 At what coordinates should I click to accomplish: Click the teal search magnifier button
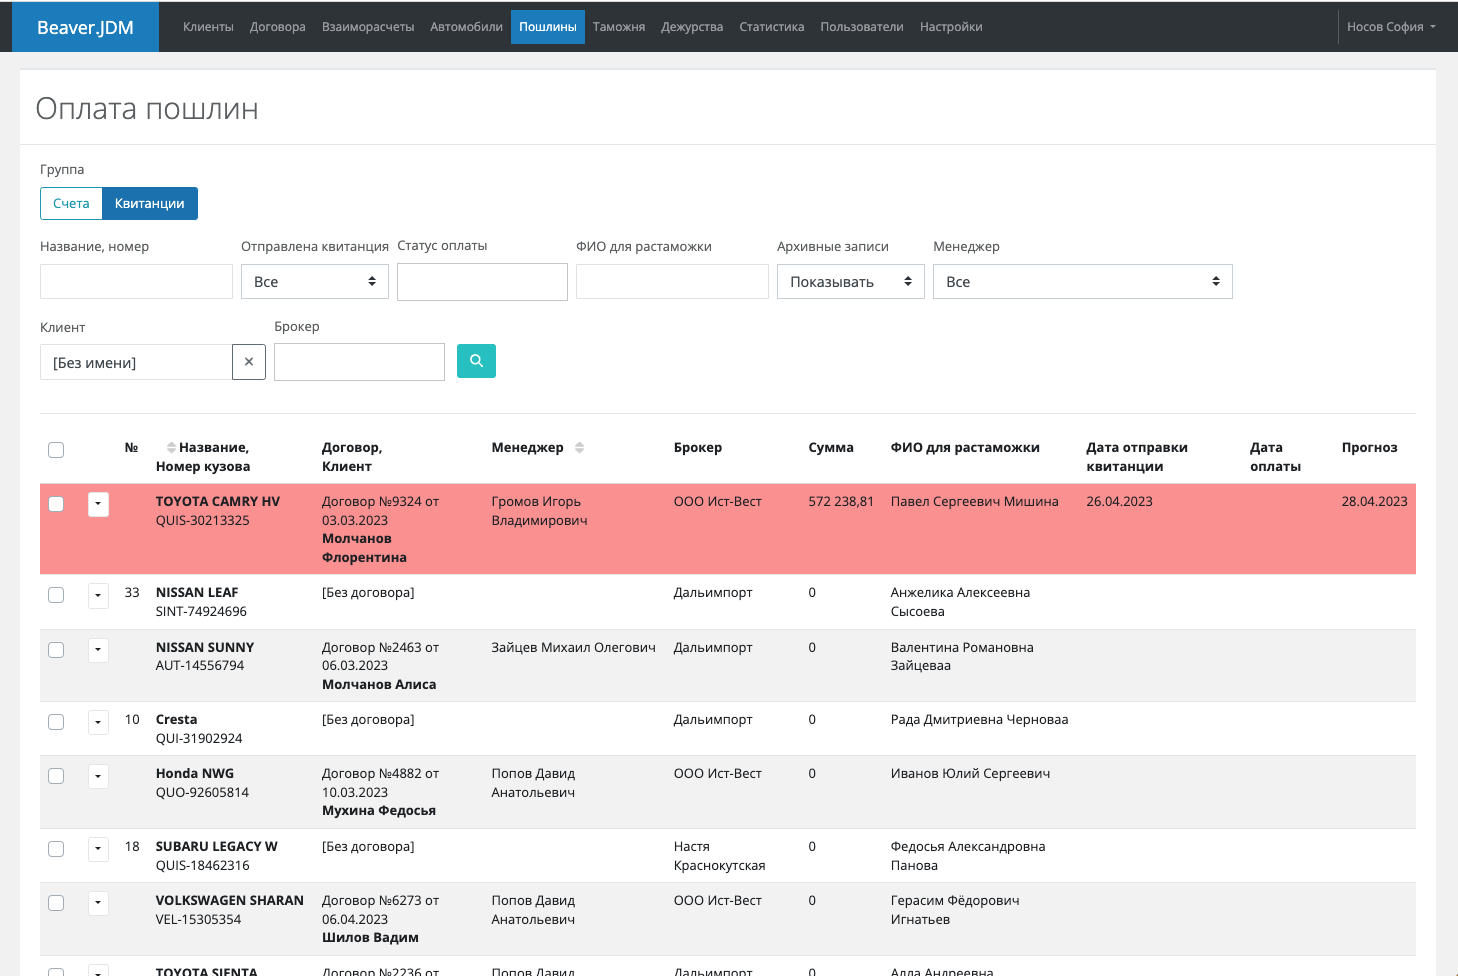coord(476,361)
